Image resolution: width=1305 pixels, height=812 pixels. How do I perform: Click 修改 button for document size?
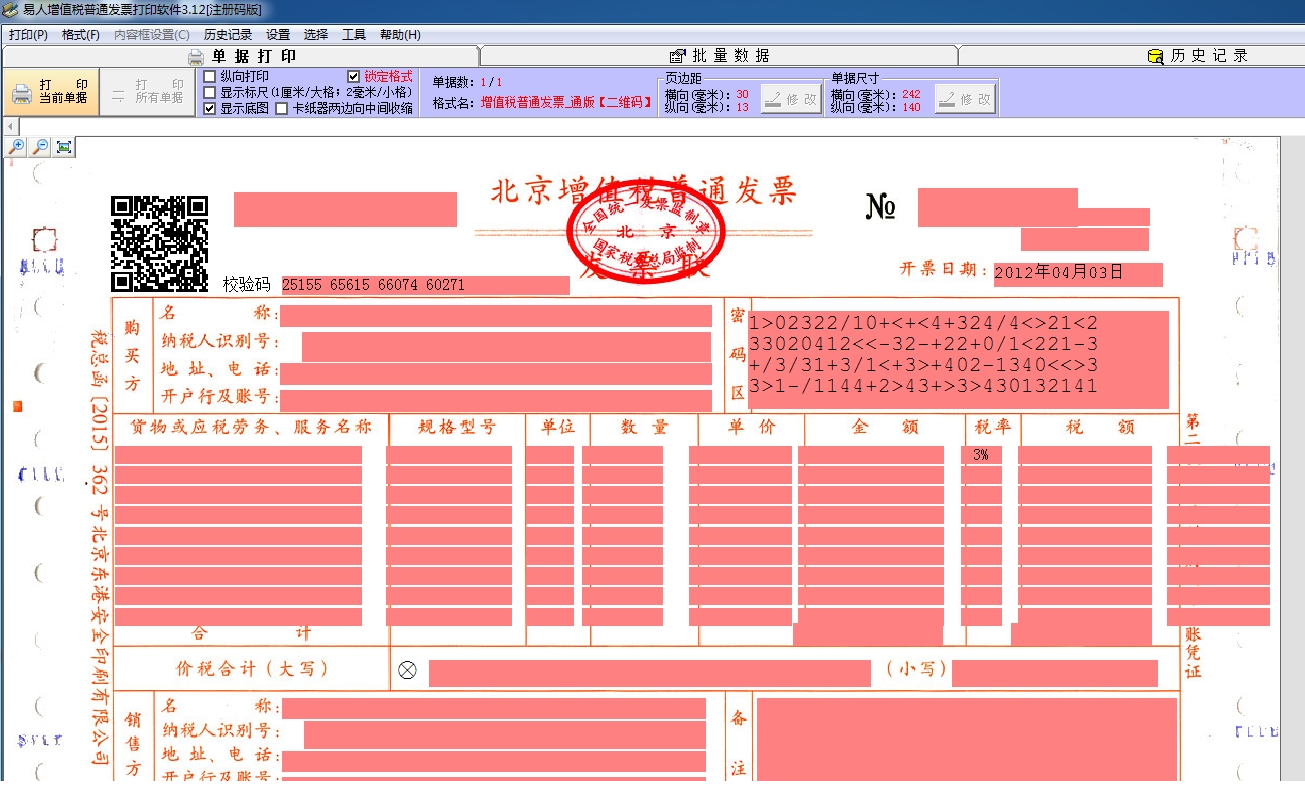965,99
